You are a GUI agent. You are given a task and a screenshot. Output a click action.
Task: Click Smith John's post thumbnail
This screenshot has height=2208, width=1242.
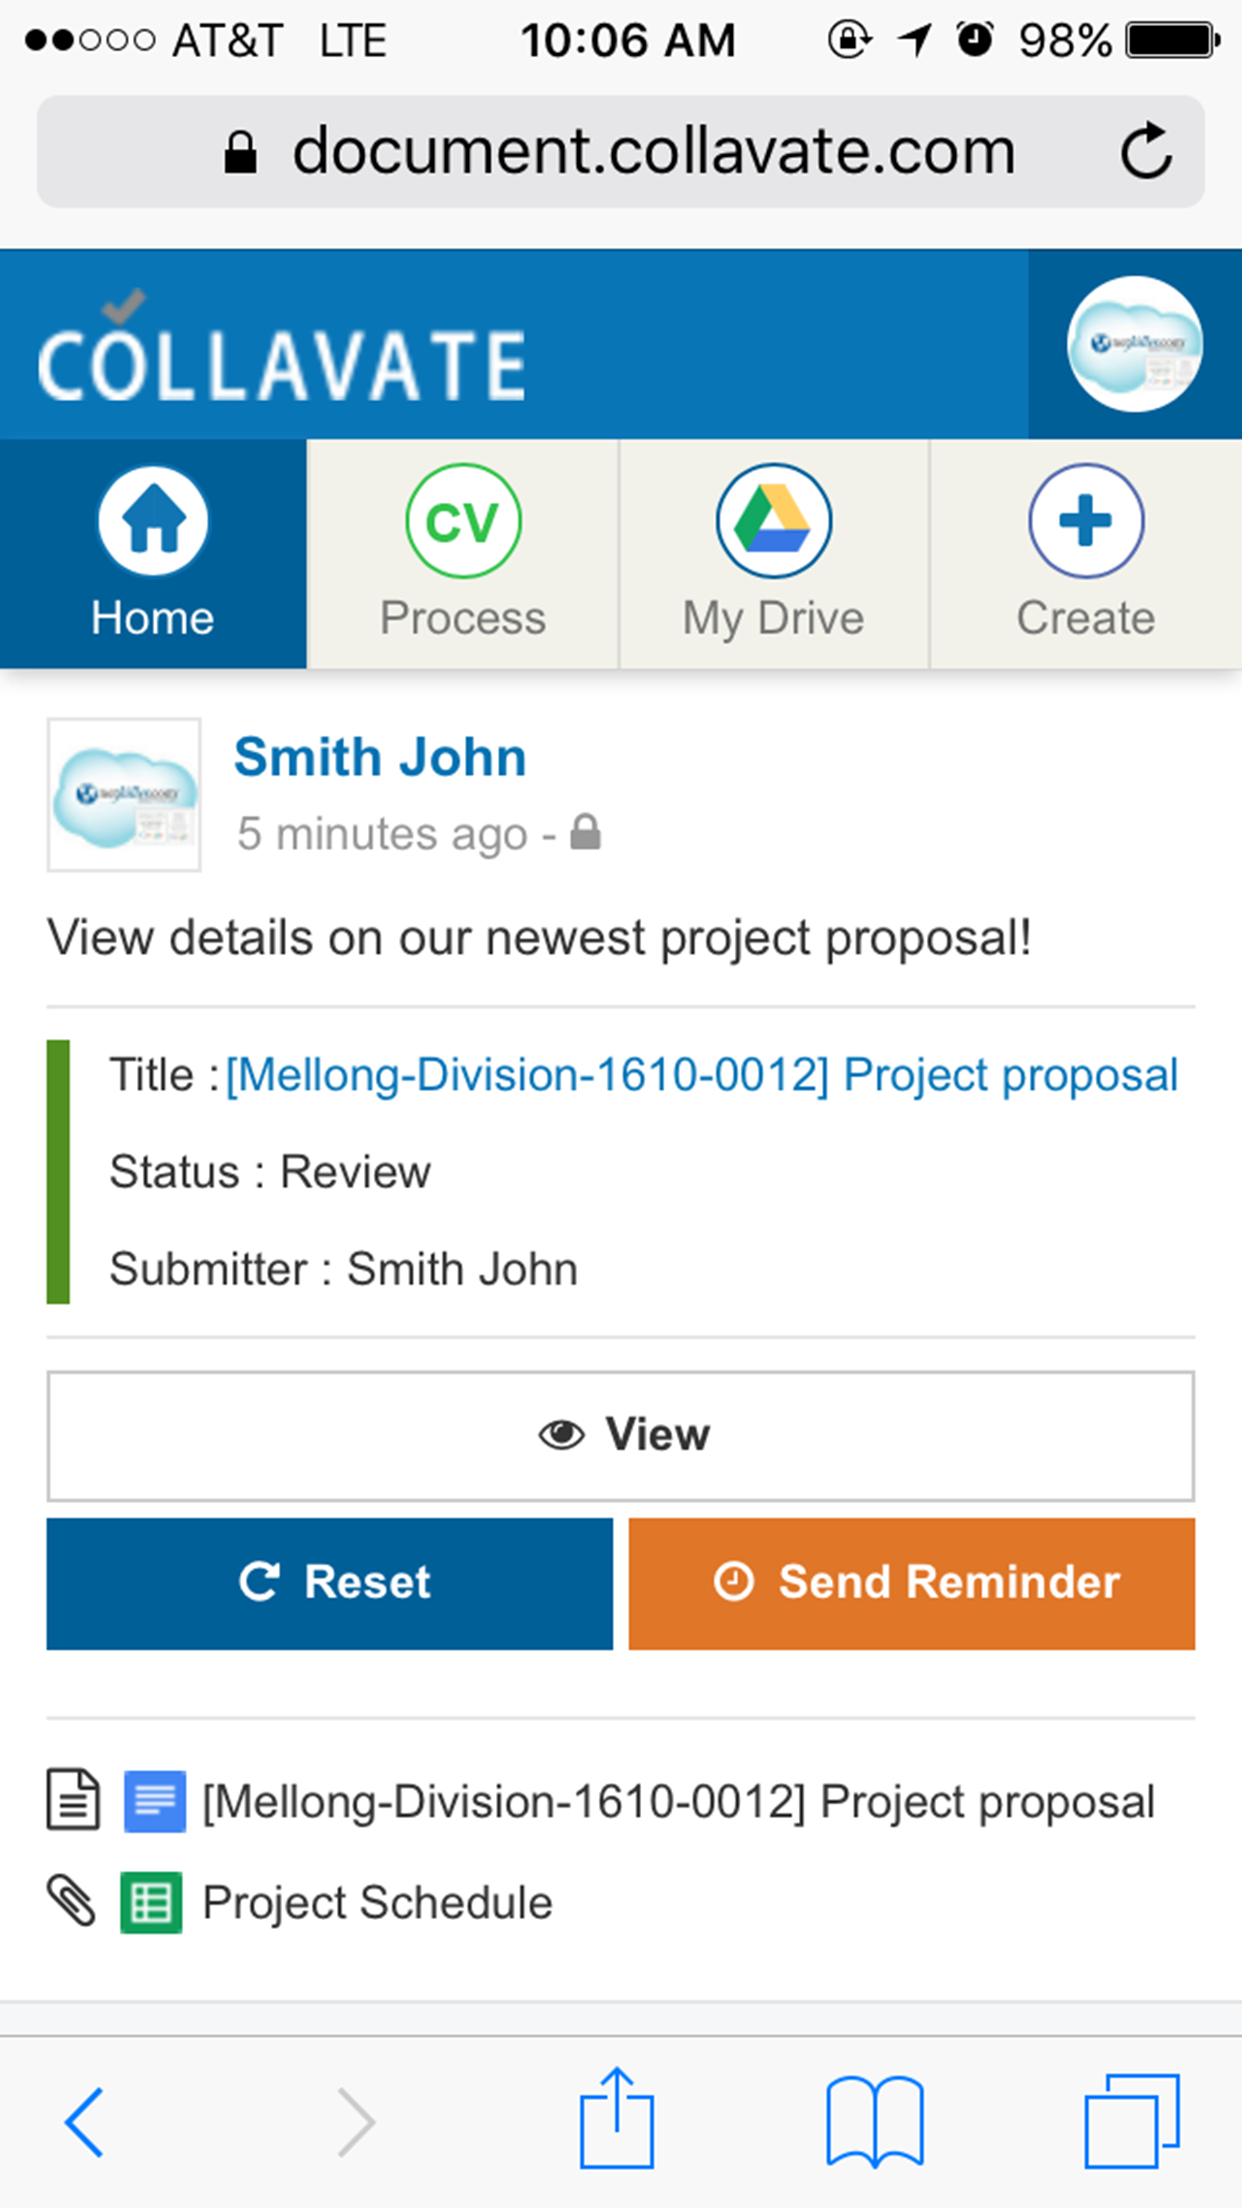coord(124,795)
